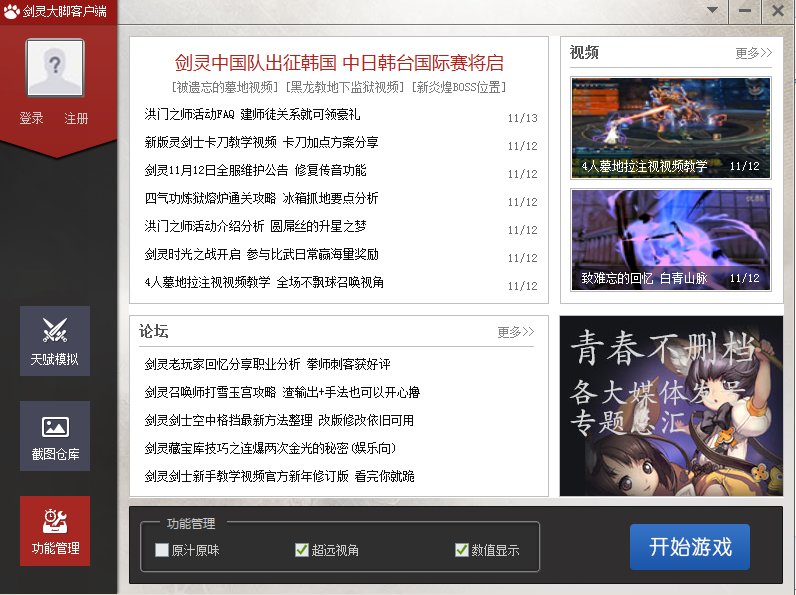Open news 剑灵11月12日全服维护公告
This screenshot has width=796, height=595.
(x=255, y=170)
